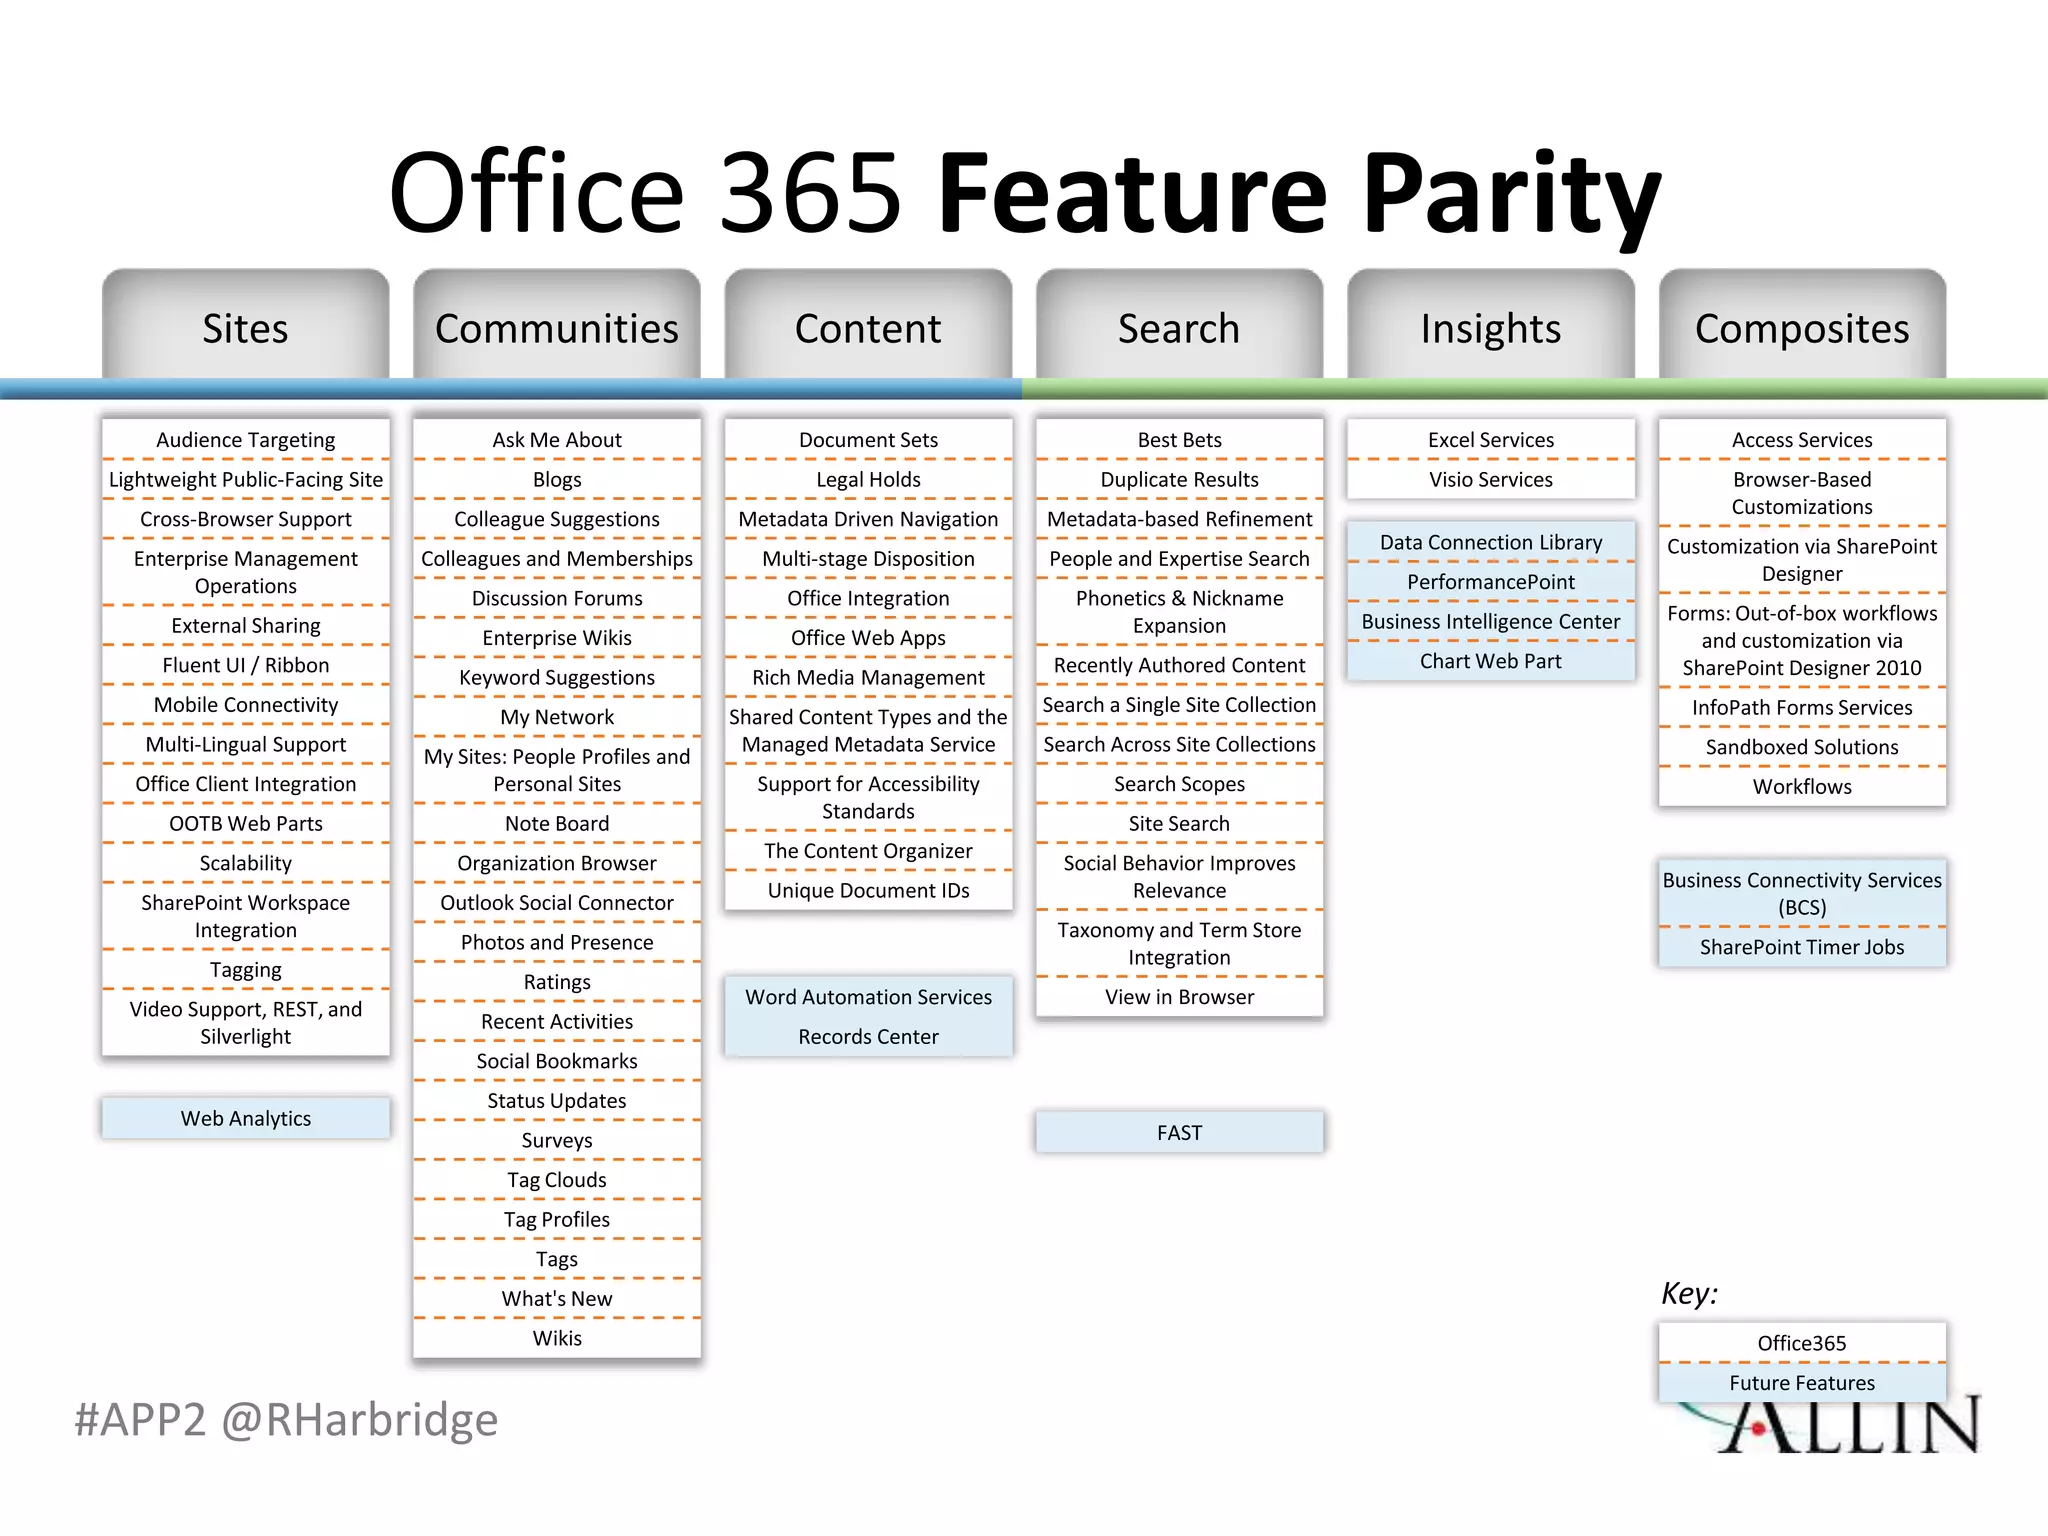Select 'View in Browser' item
This screenshot has height=1536, width=2048.
click(1180, 997)
